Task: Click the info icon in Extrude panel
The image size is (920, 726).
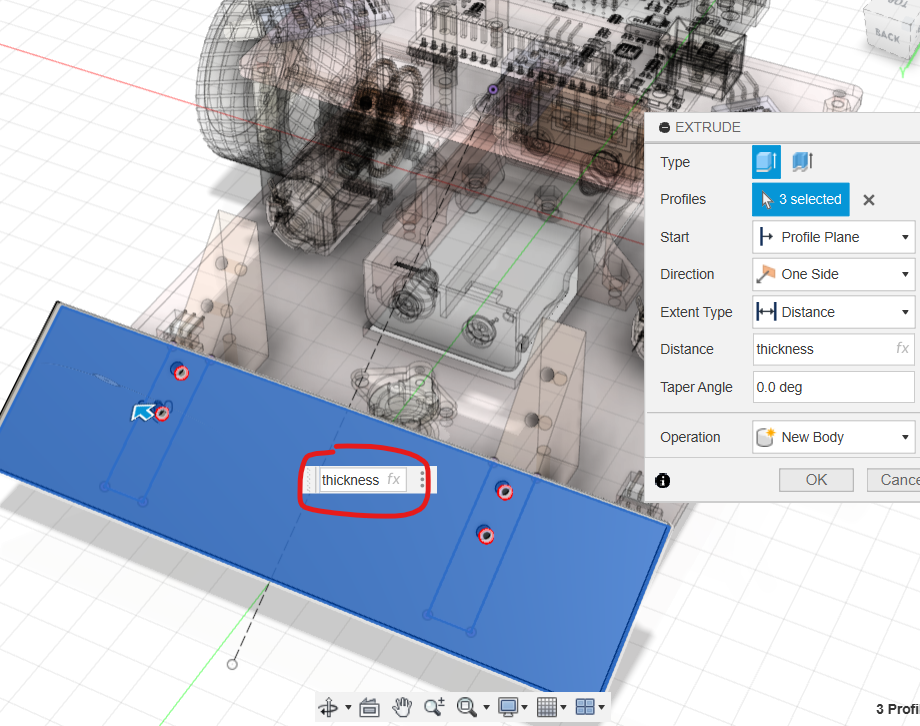Action: (662, 481)
